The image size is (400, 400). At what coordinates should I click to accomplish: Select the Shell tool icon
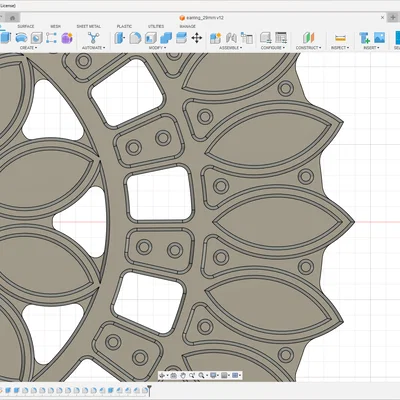coord(151,38)
